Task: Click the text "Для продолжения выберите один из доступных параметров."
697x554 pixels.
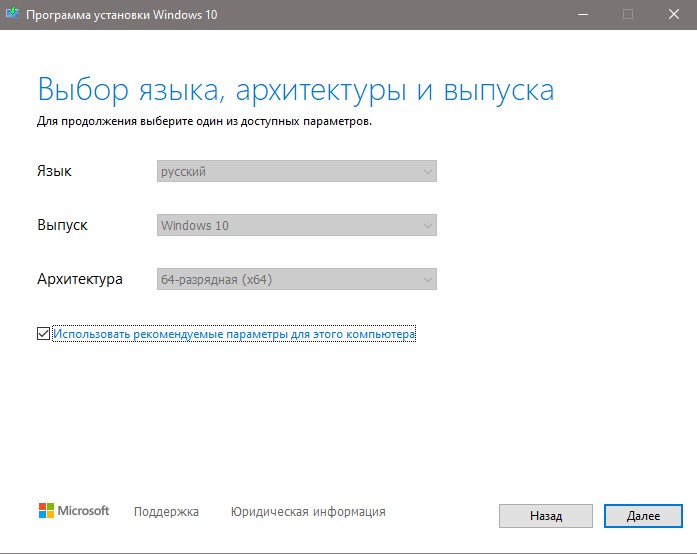Action: coord(204,121)
